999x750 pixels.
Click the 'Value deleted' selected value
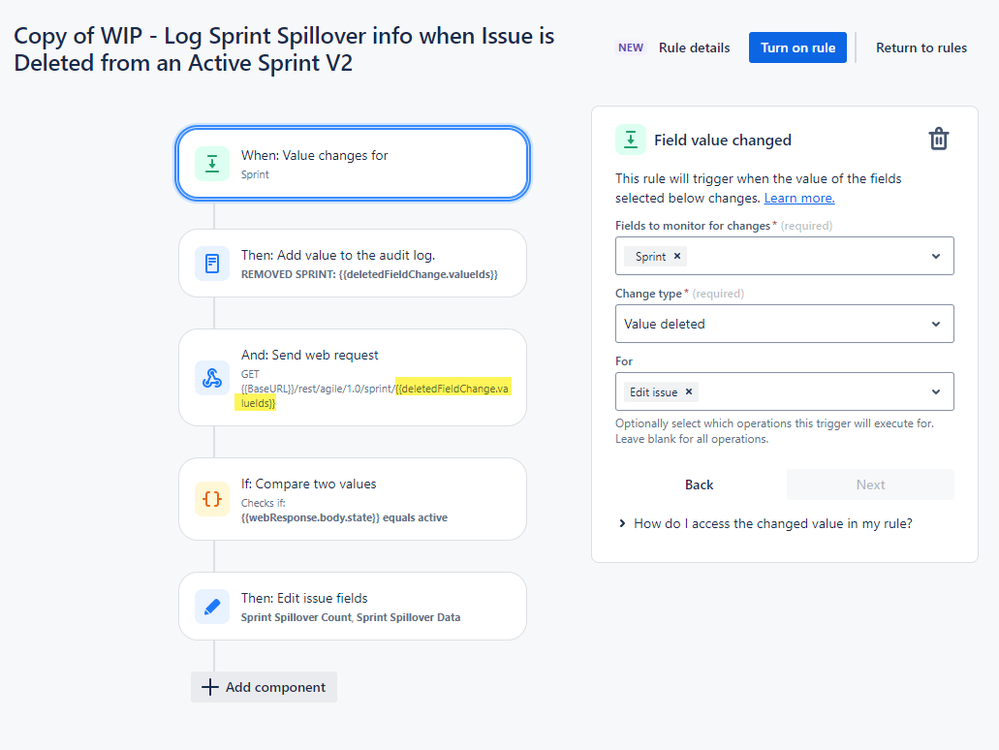(665, 324)
